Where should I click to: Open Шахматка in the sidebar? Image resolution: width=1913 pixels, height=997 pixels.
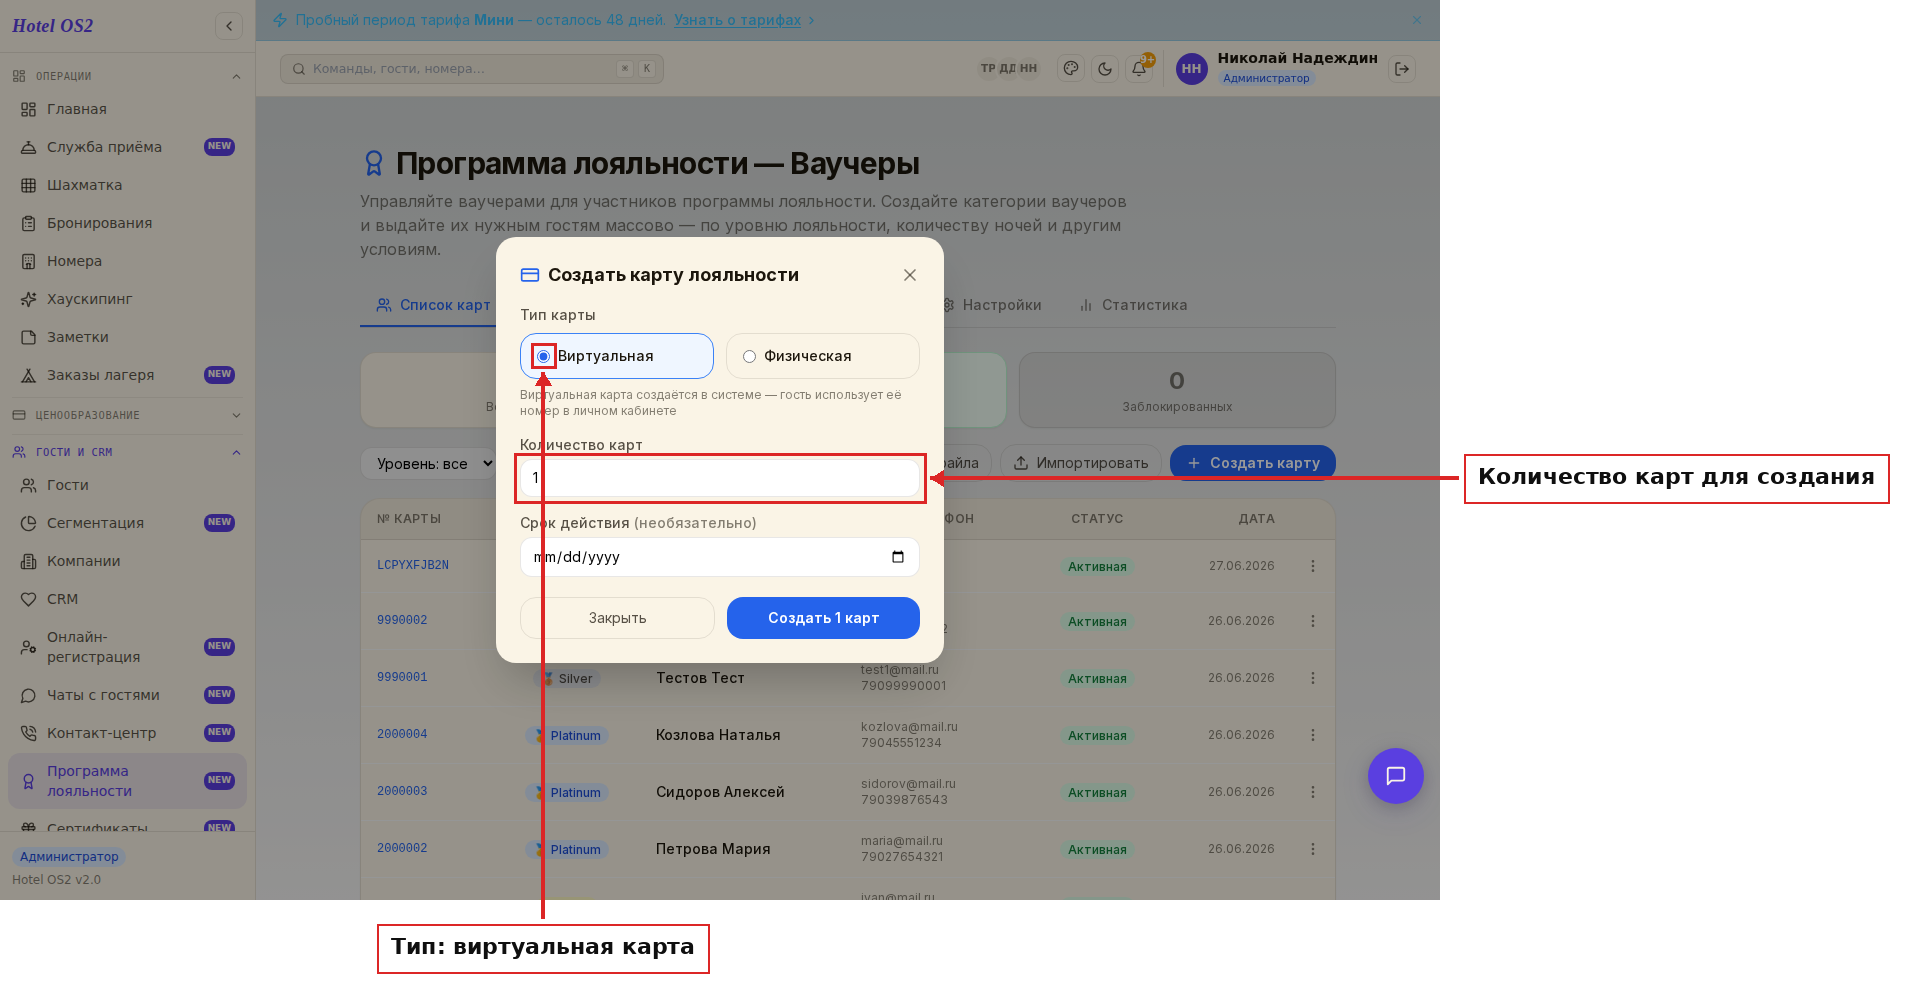[127, 185]
